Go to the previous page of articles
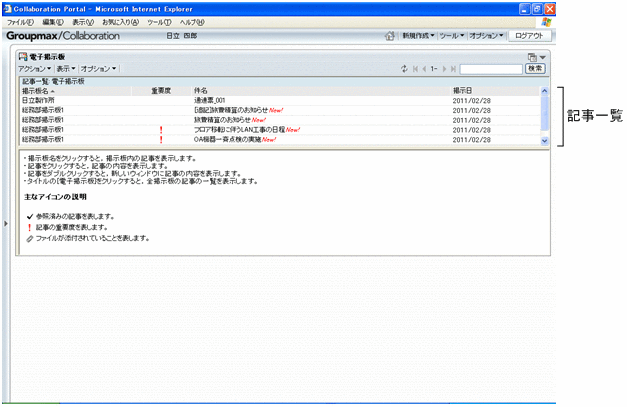This screenshot has height=407, width=627. (x=424, y=69)
